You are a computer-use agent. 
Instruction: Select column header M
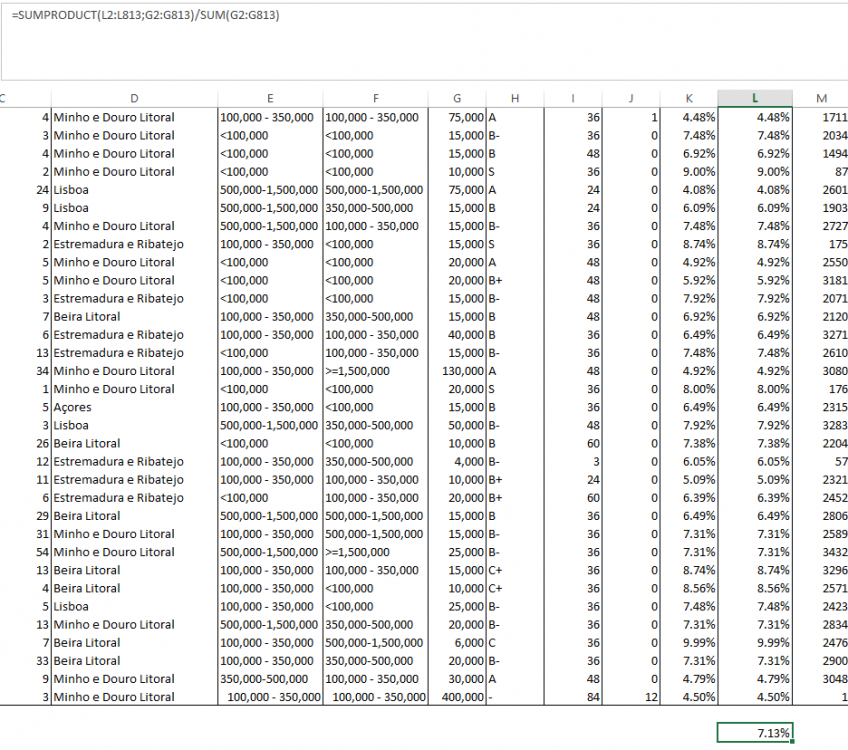[x=821, y=98]
